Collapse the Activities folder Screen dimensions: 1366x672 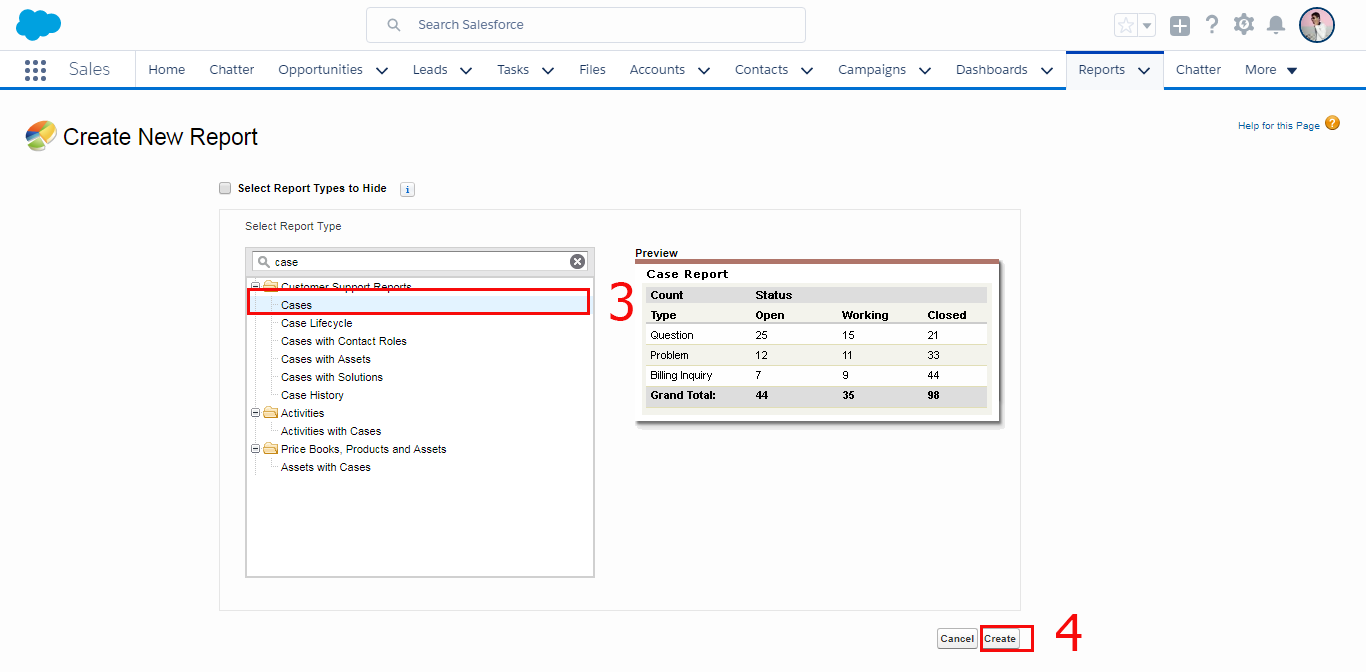tap(256, 413)
